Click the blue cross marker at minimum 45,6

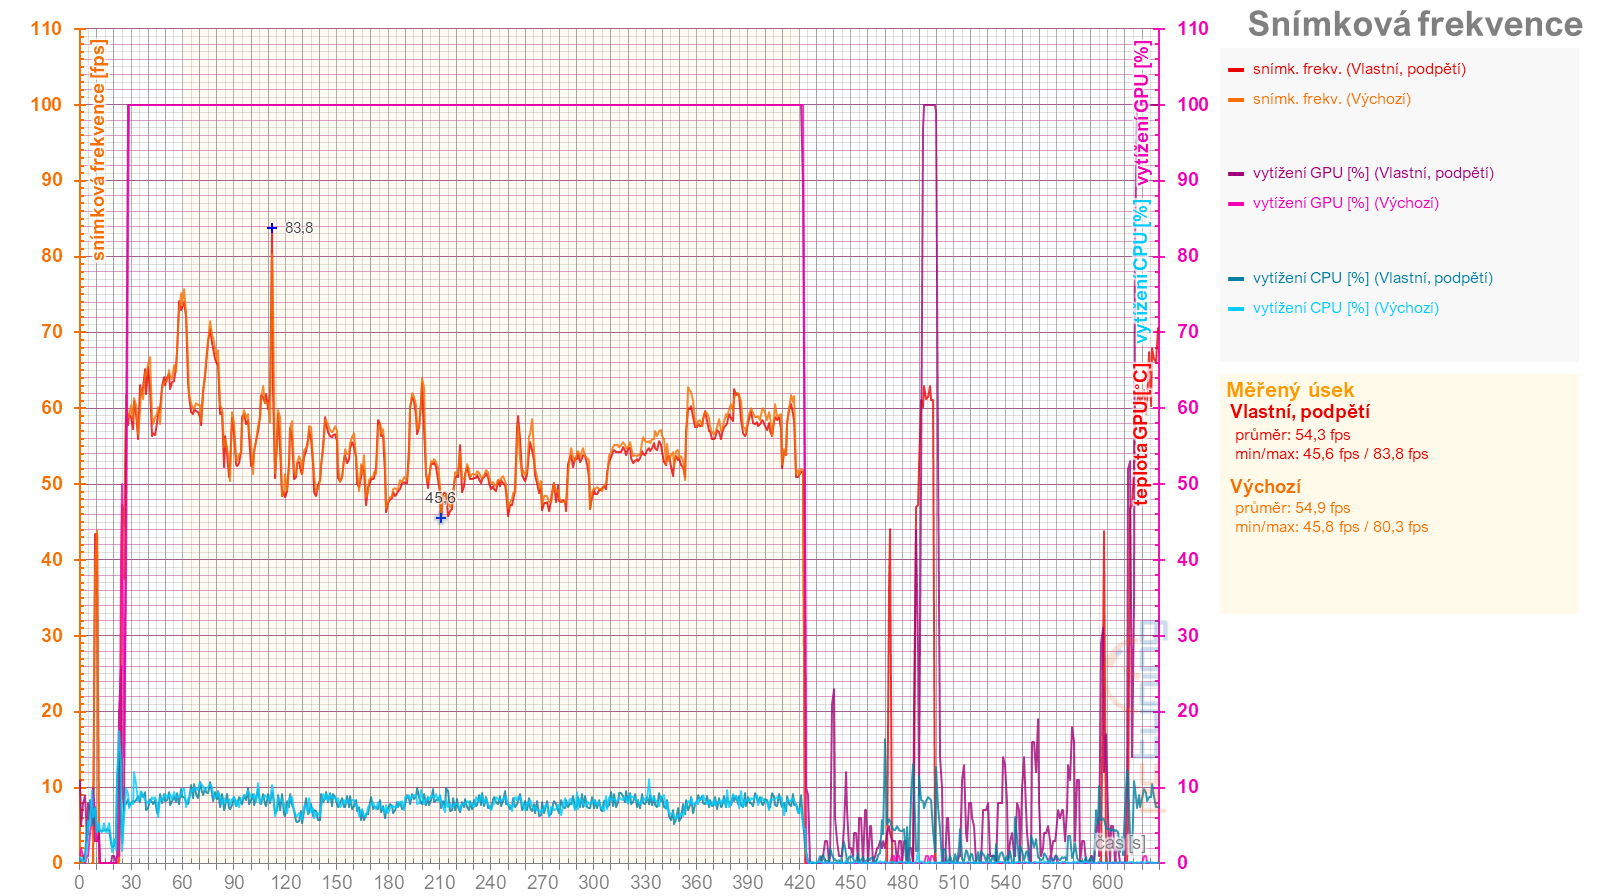click(440, 518)
